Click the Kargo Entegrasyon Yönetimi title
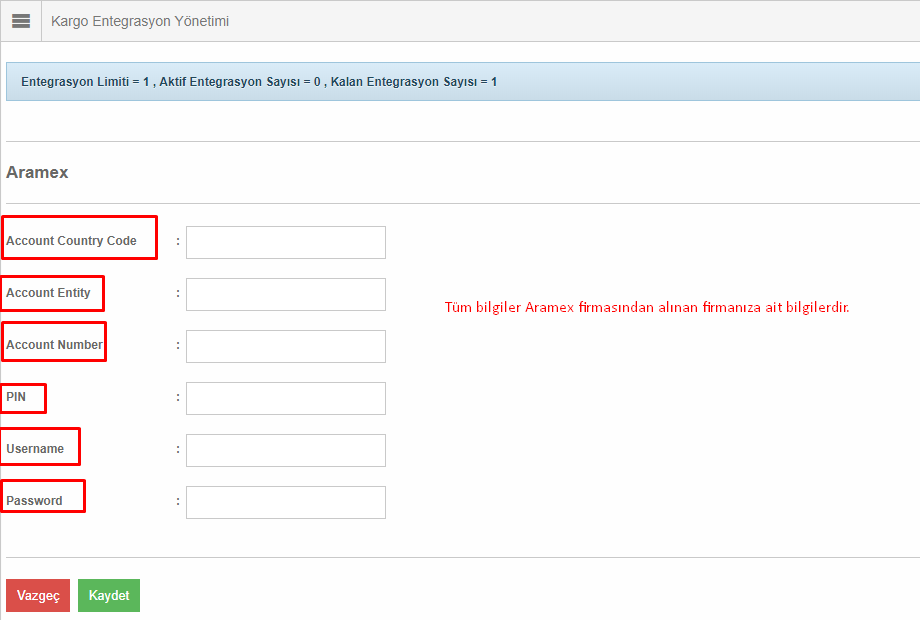The width and height of the screenshot is (920, 620). 140,21
